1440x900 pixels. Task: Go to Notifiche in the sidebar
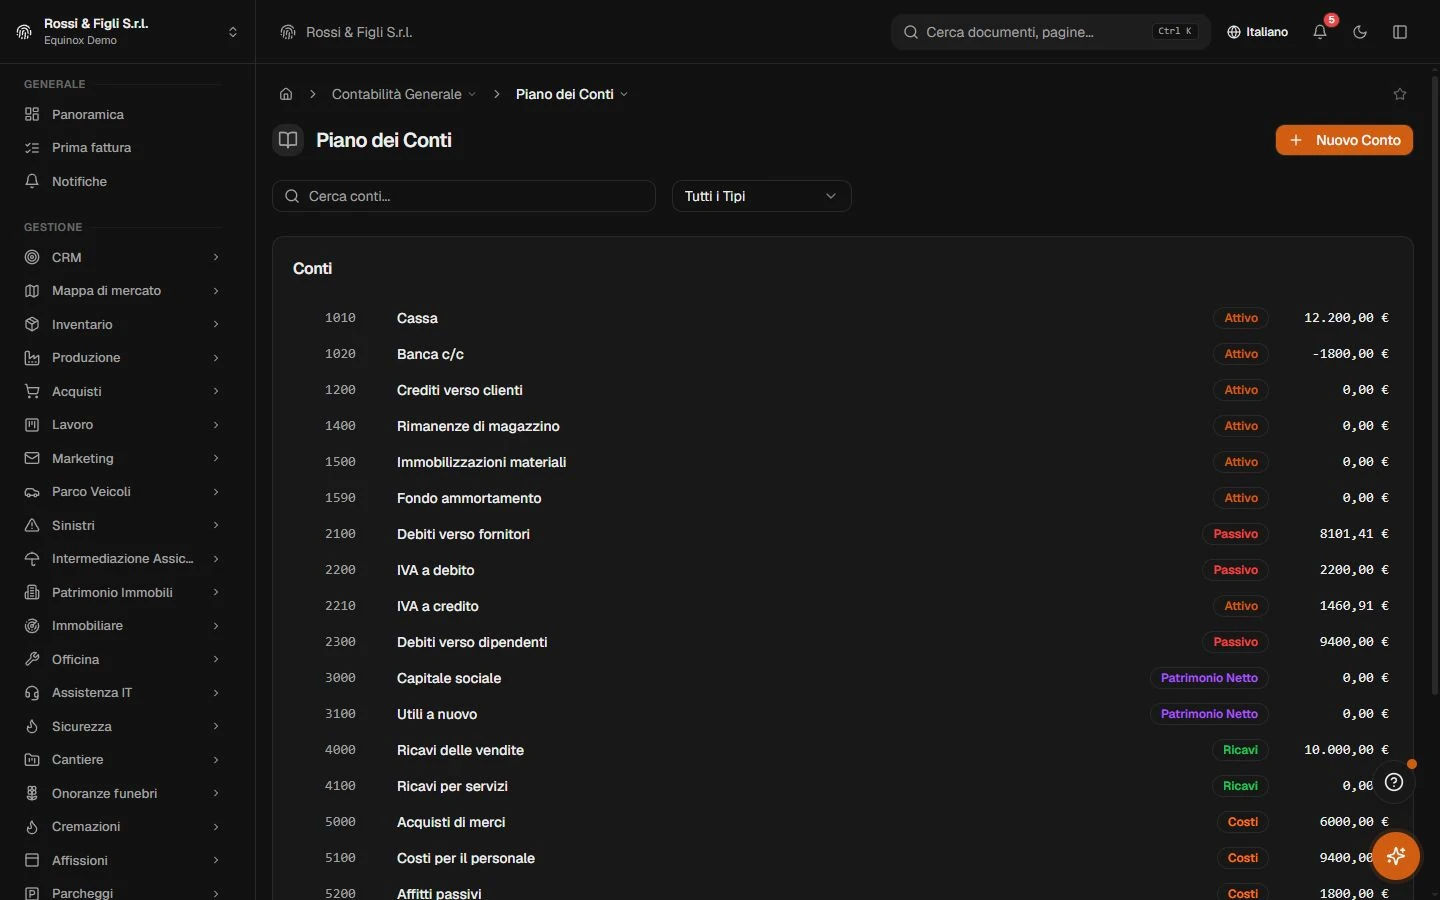[122, 181]
